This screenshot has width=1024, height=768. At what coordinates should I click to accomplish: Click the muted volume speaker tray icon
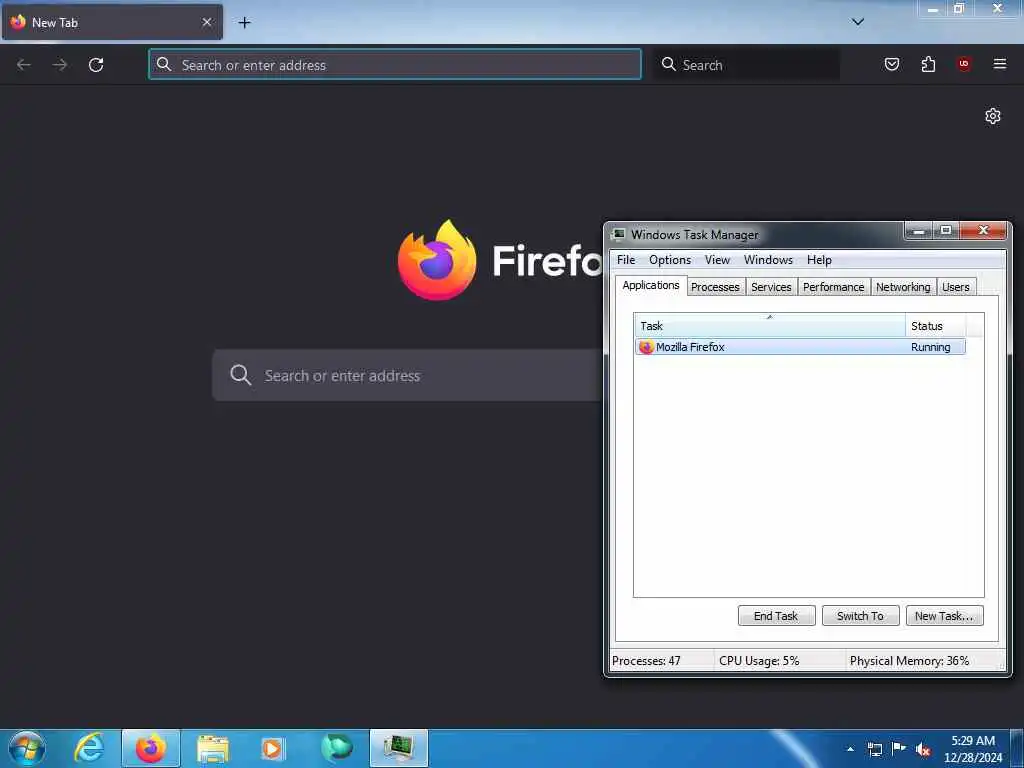click(x=923, y=750)
